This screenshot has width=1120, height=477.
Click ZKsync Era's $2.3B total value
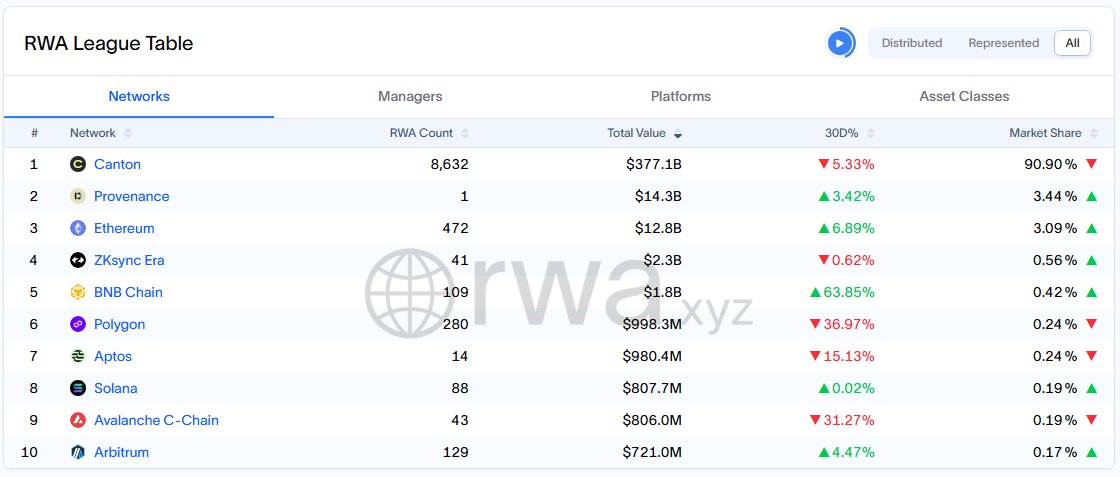click(x=662, y=260)
